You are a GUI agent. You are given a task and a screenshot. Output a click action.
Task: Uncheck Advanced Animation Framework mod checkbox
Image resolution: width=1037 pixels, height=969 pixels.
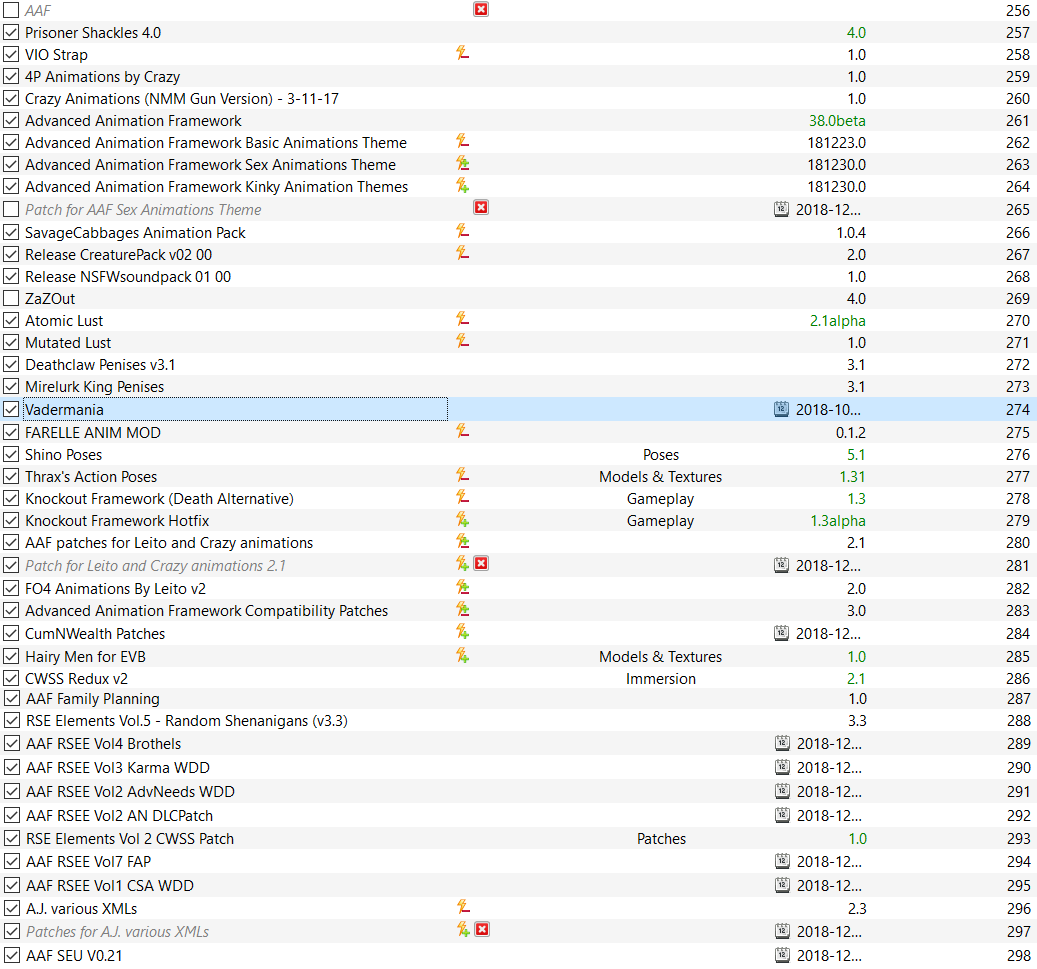tap(11, 120)
